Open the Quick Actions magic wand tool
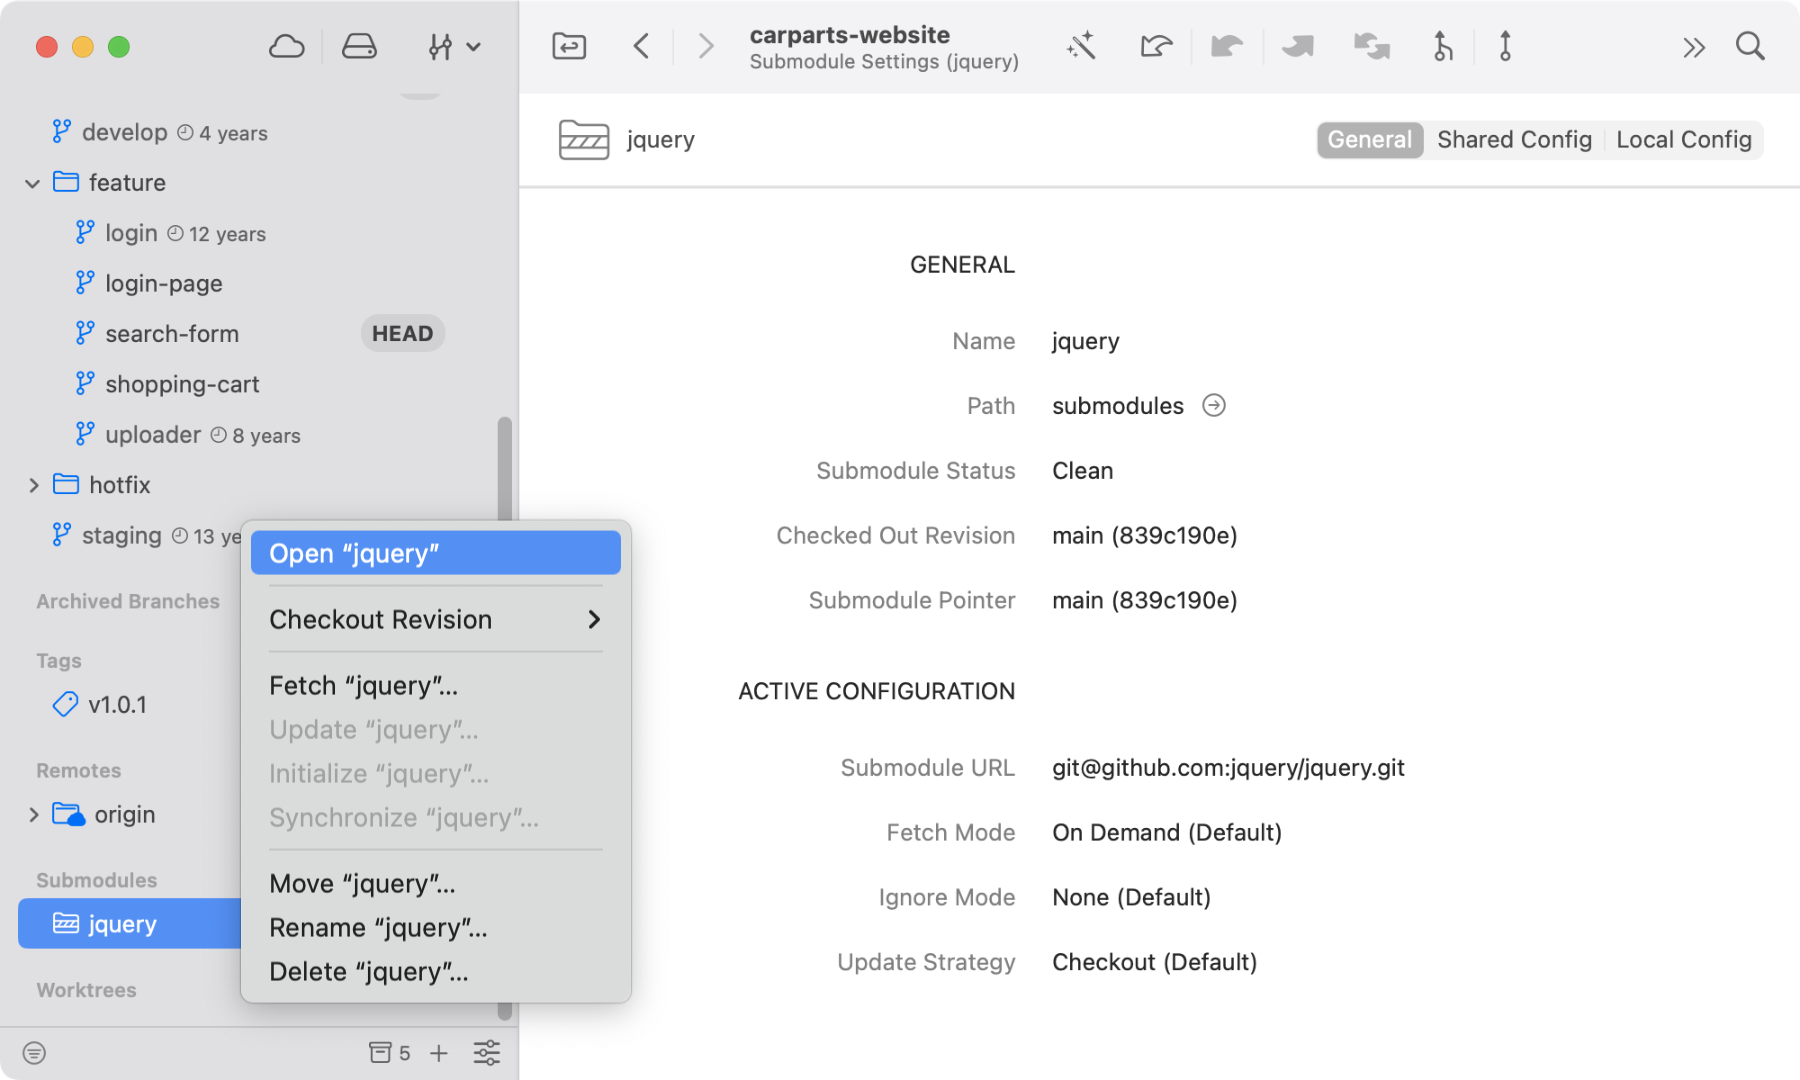 pyautogui.click(x=1083, y=45)
